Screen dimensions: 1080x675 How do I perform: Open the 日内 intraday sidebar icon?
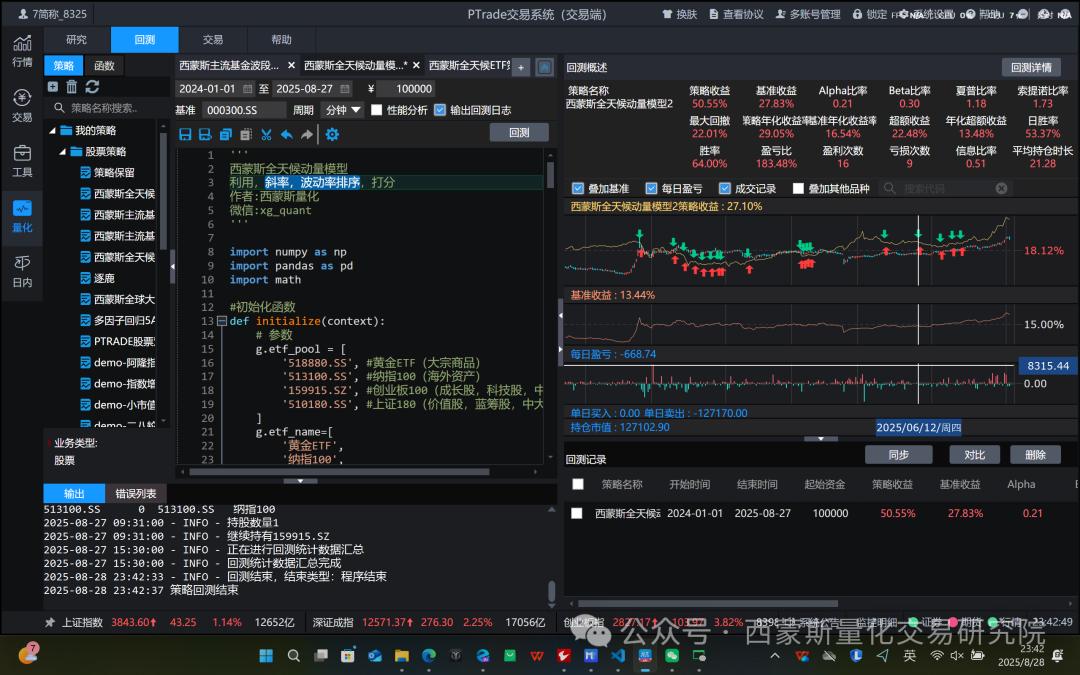pyautogui.click(x=22, y=271)
